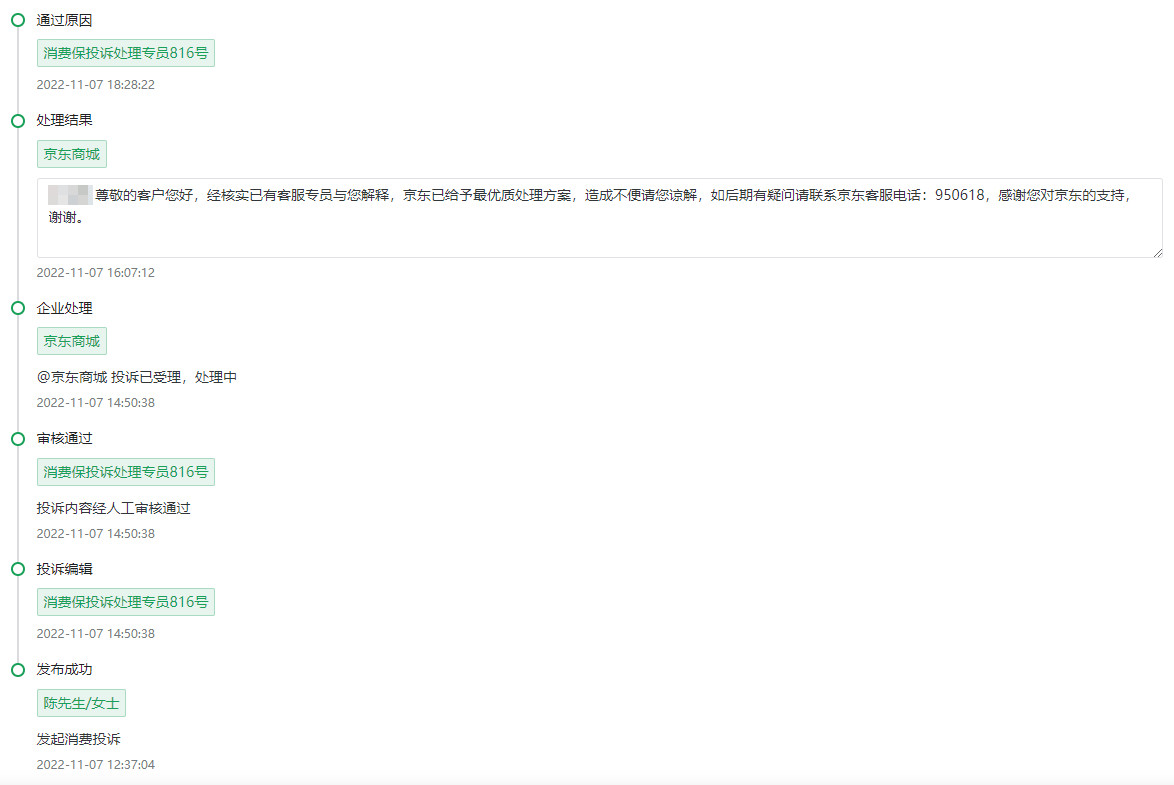Viewport: 1174px width, 785px height.
Task: Click the 审核通过 timeline node circle
Action: click(x=18, y=439)
